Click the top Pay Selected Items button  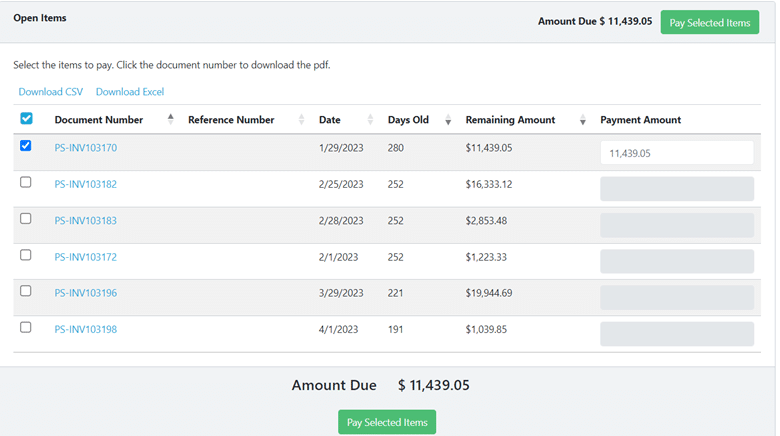coord(709,22)
